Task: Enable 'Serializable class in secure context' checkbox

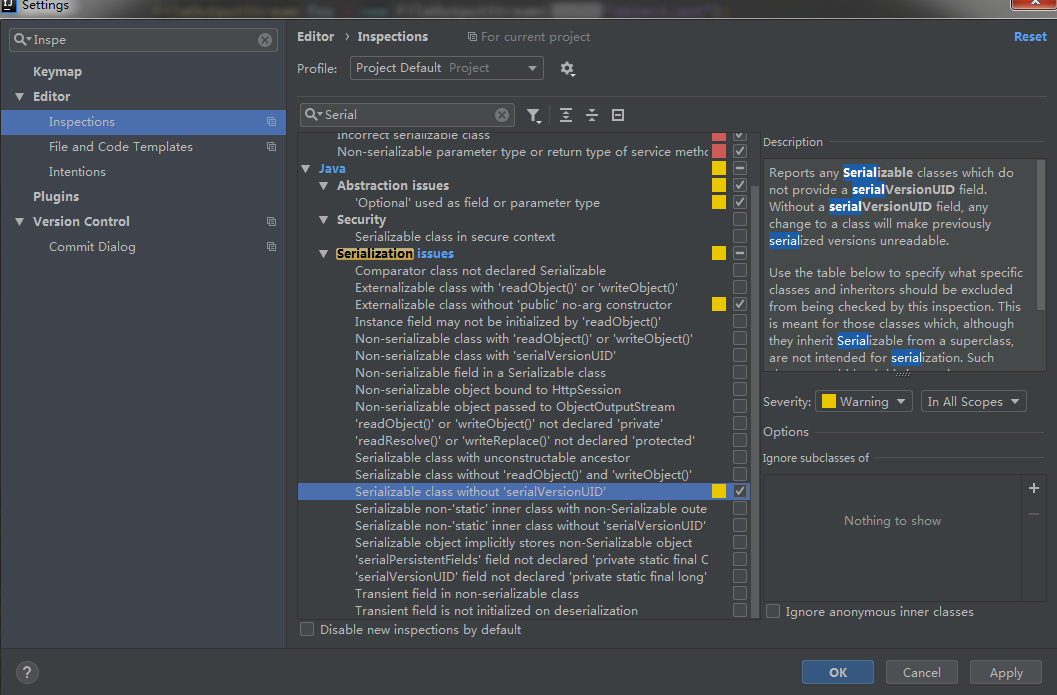Action: point(739,237)
